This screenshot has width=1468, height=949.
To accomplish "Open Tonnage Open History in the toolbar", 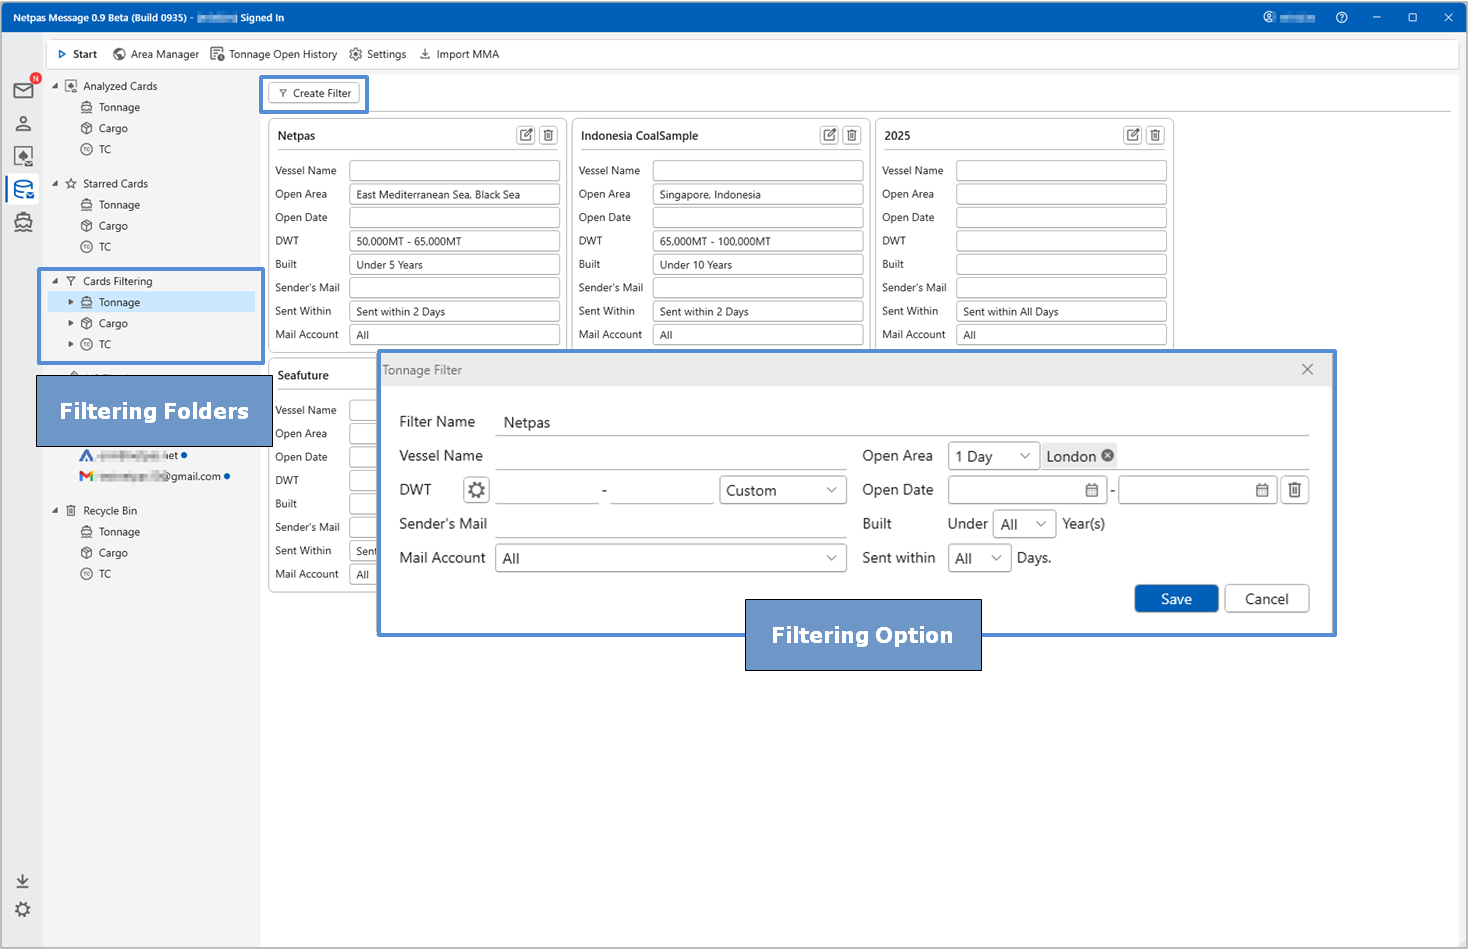I will click(273, 54).
